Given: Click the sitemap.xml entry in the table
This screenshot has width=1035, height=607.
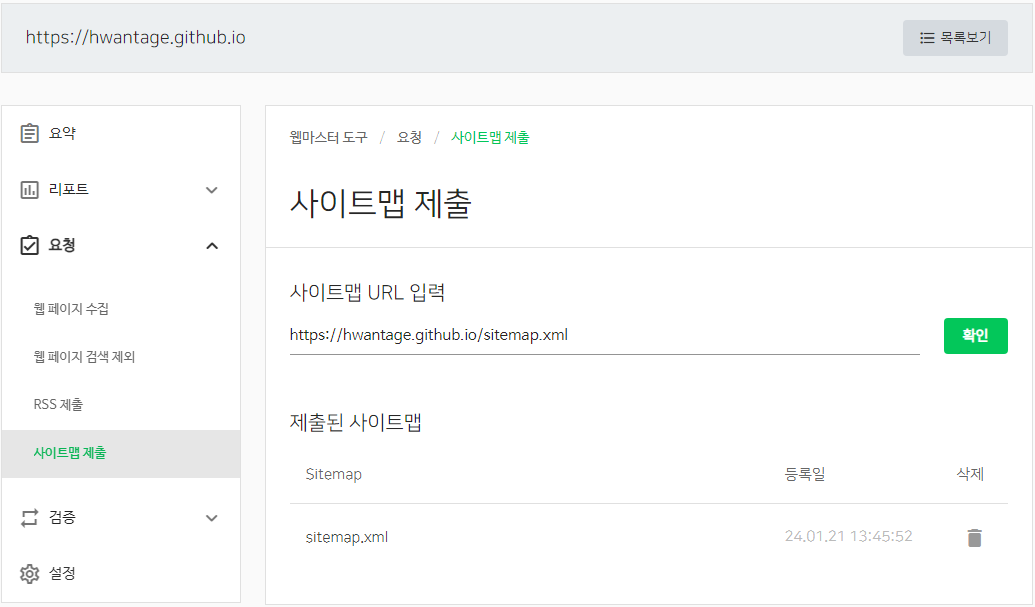Looking at the screenshot, I should [x=346, y=537].
